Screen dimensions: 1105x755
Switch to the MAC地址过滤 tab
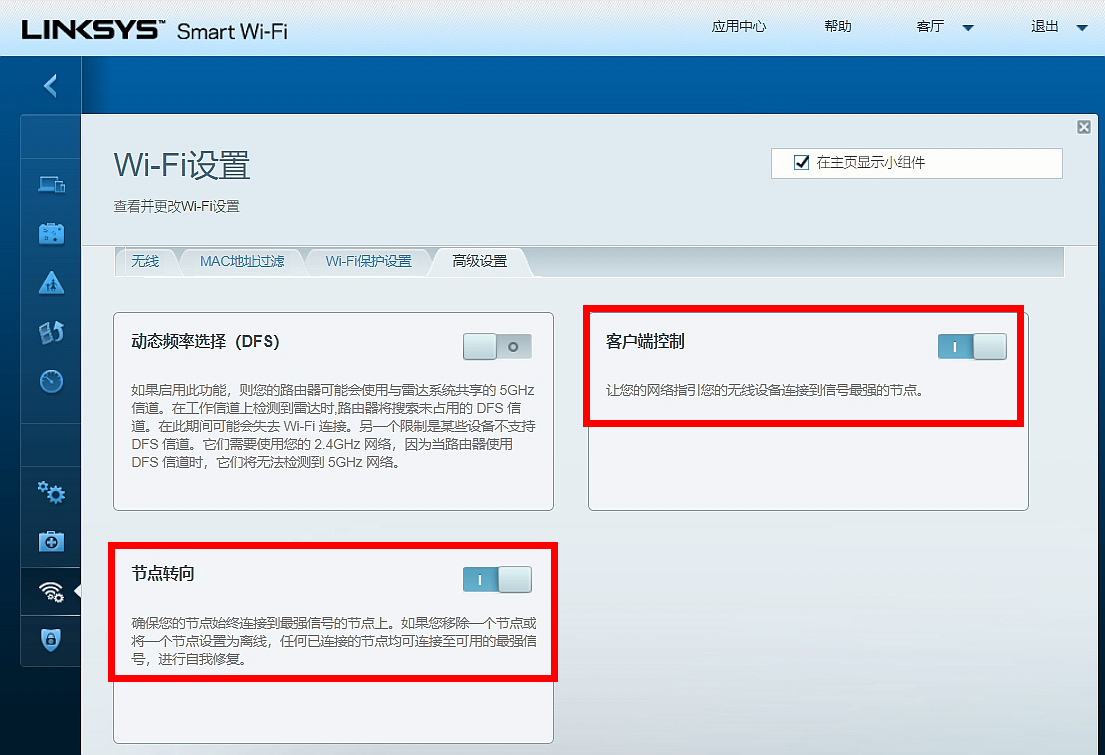[x=243, y=261]
